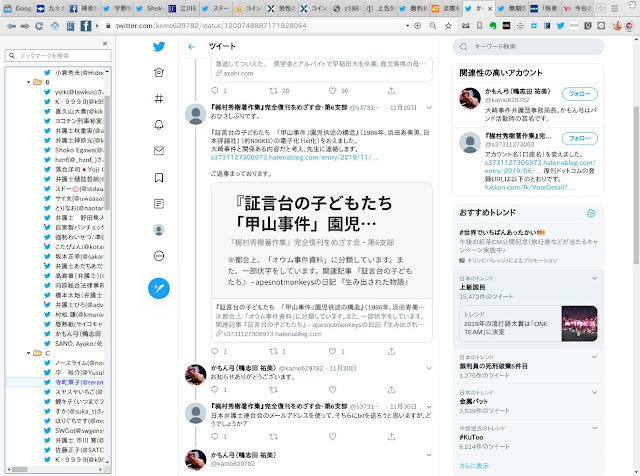The width and height of the screenshot is (640, 476).
Task: Click the browser back arrow
Action: coord(11,26)
